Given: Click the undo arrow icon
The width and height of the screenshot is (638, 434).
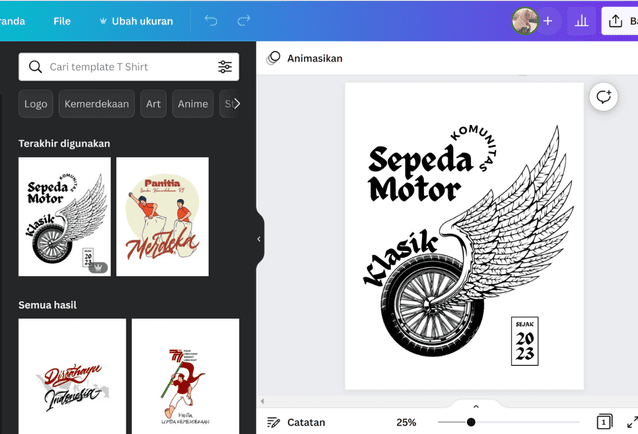Looking at the screenshot, I should (211, 21).
